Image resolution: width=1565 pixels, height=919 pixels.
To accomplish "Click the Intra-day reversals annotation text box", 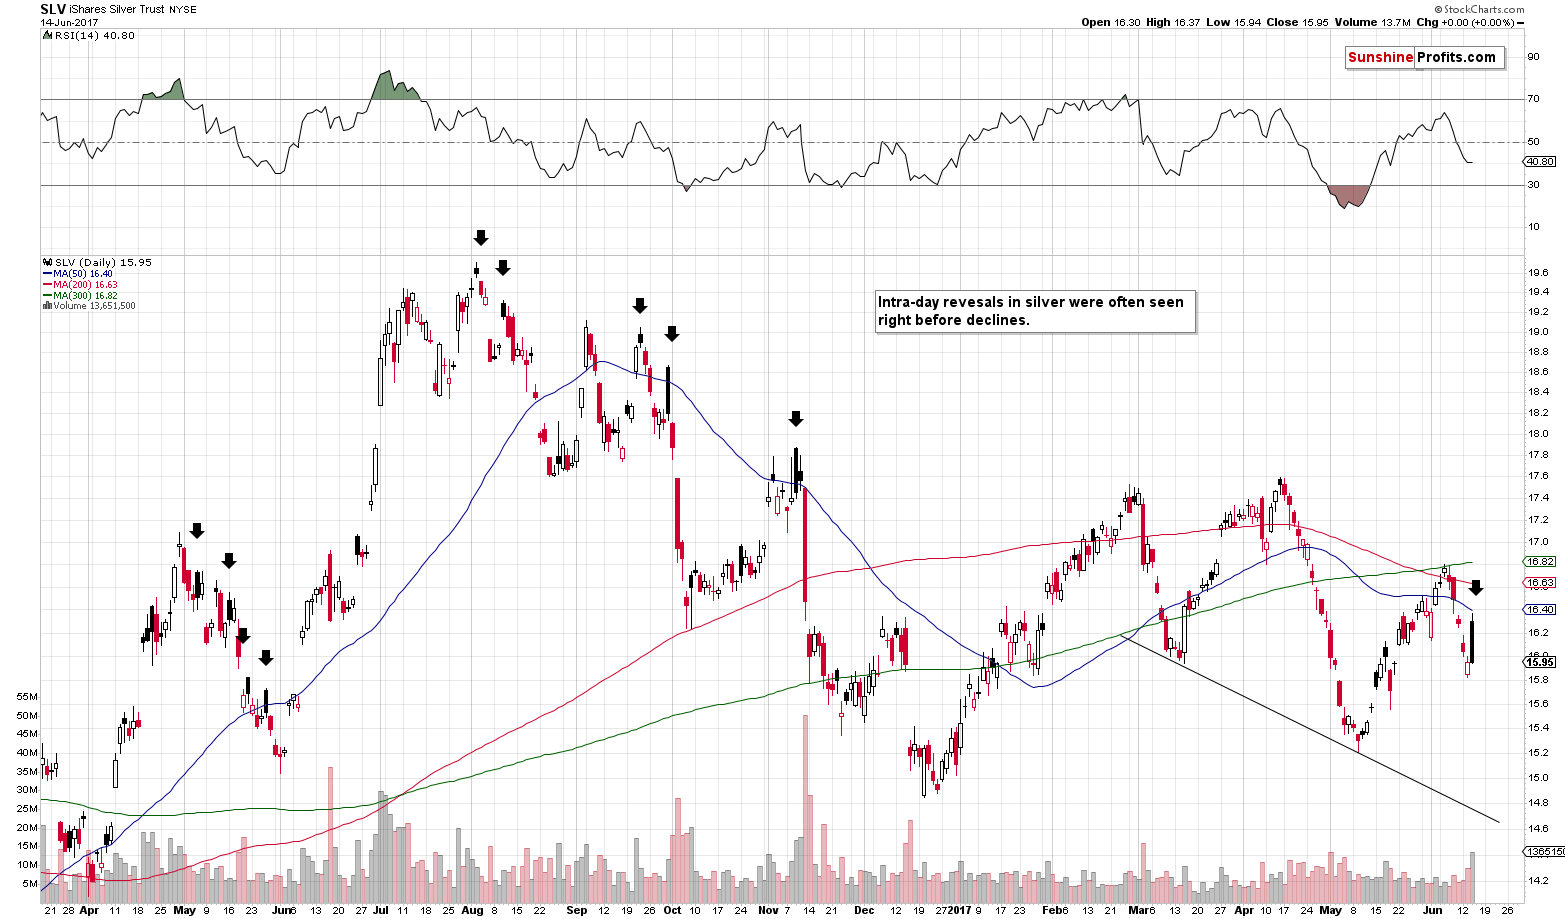I will click(x=1035, y=311).
